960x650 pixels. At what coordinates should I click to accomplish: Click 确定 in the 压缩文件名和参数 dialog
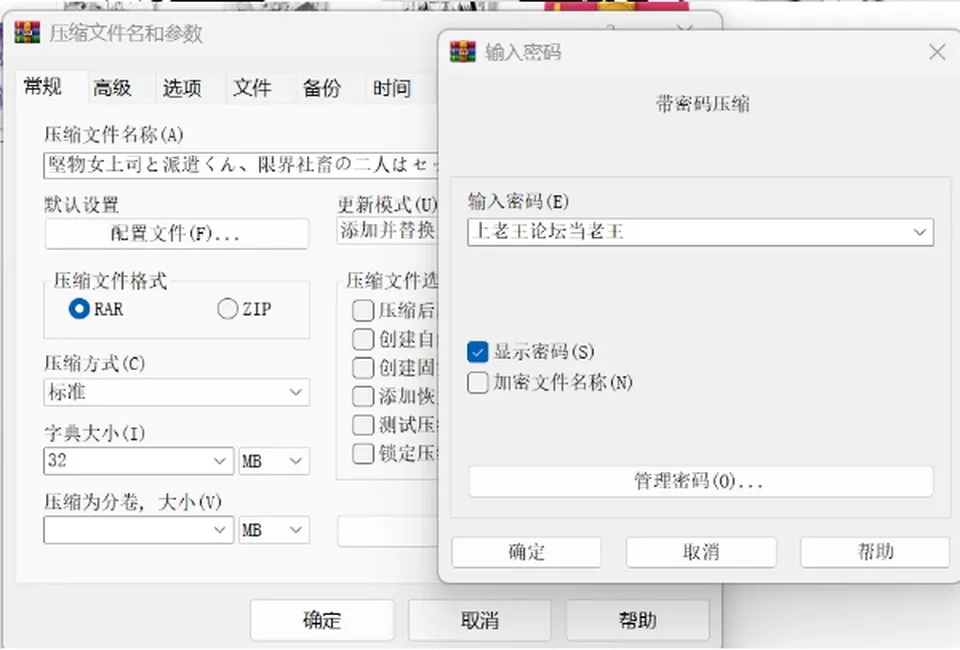pos(321,620)
